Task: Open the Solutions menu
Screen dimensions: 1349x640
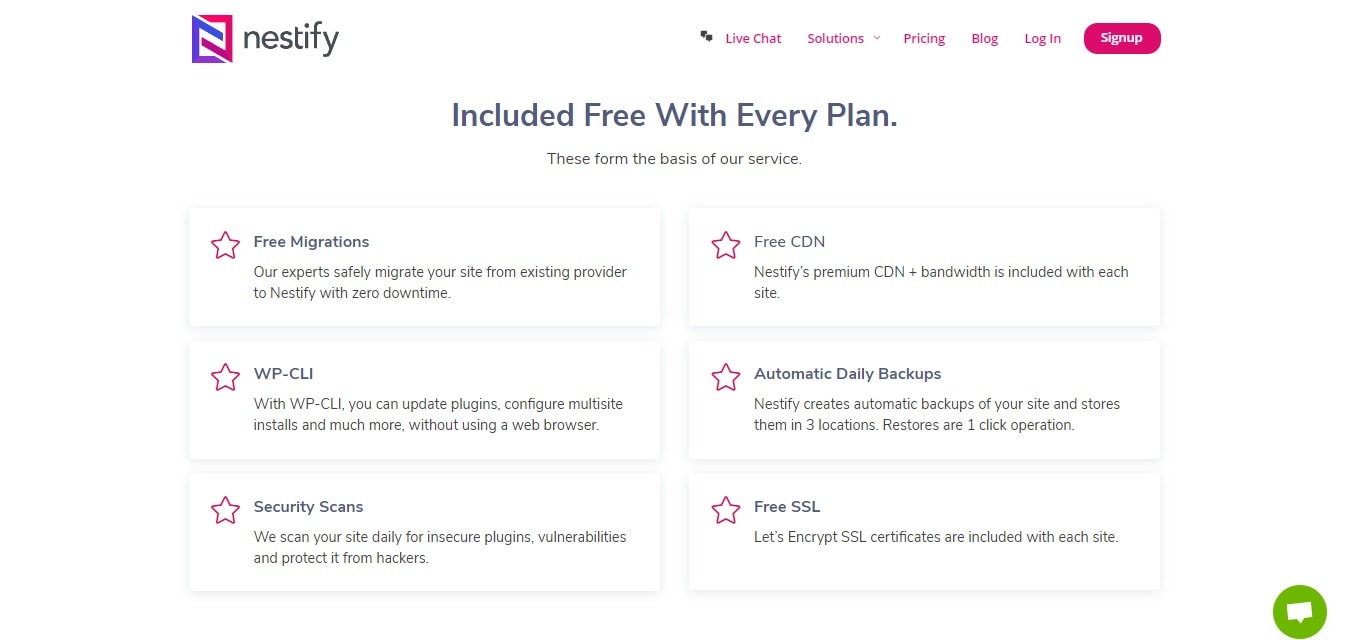Action: [x=835, y=38]
